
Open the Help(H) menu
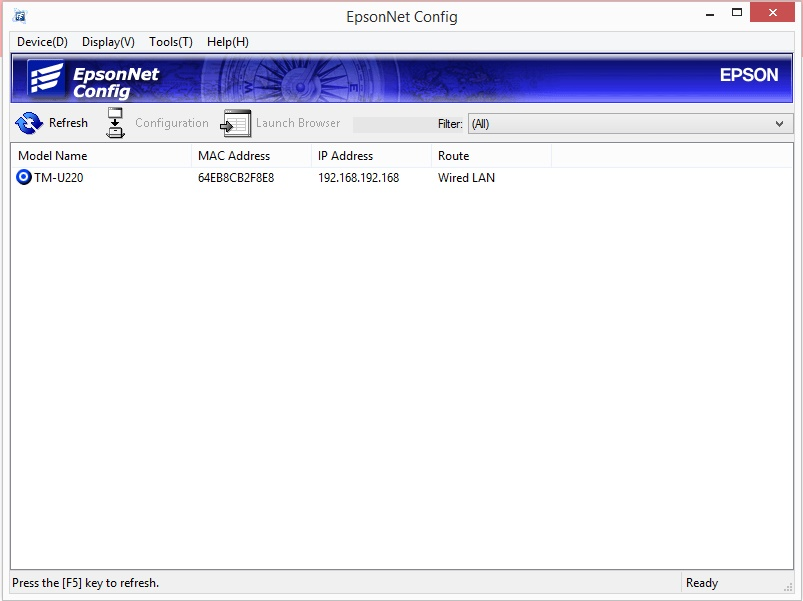point(228,42)
